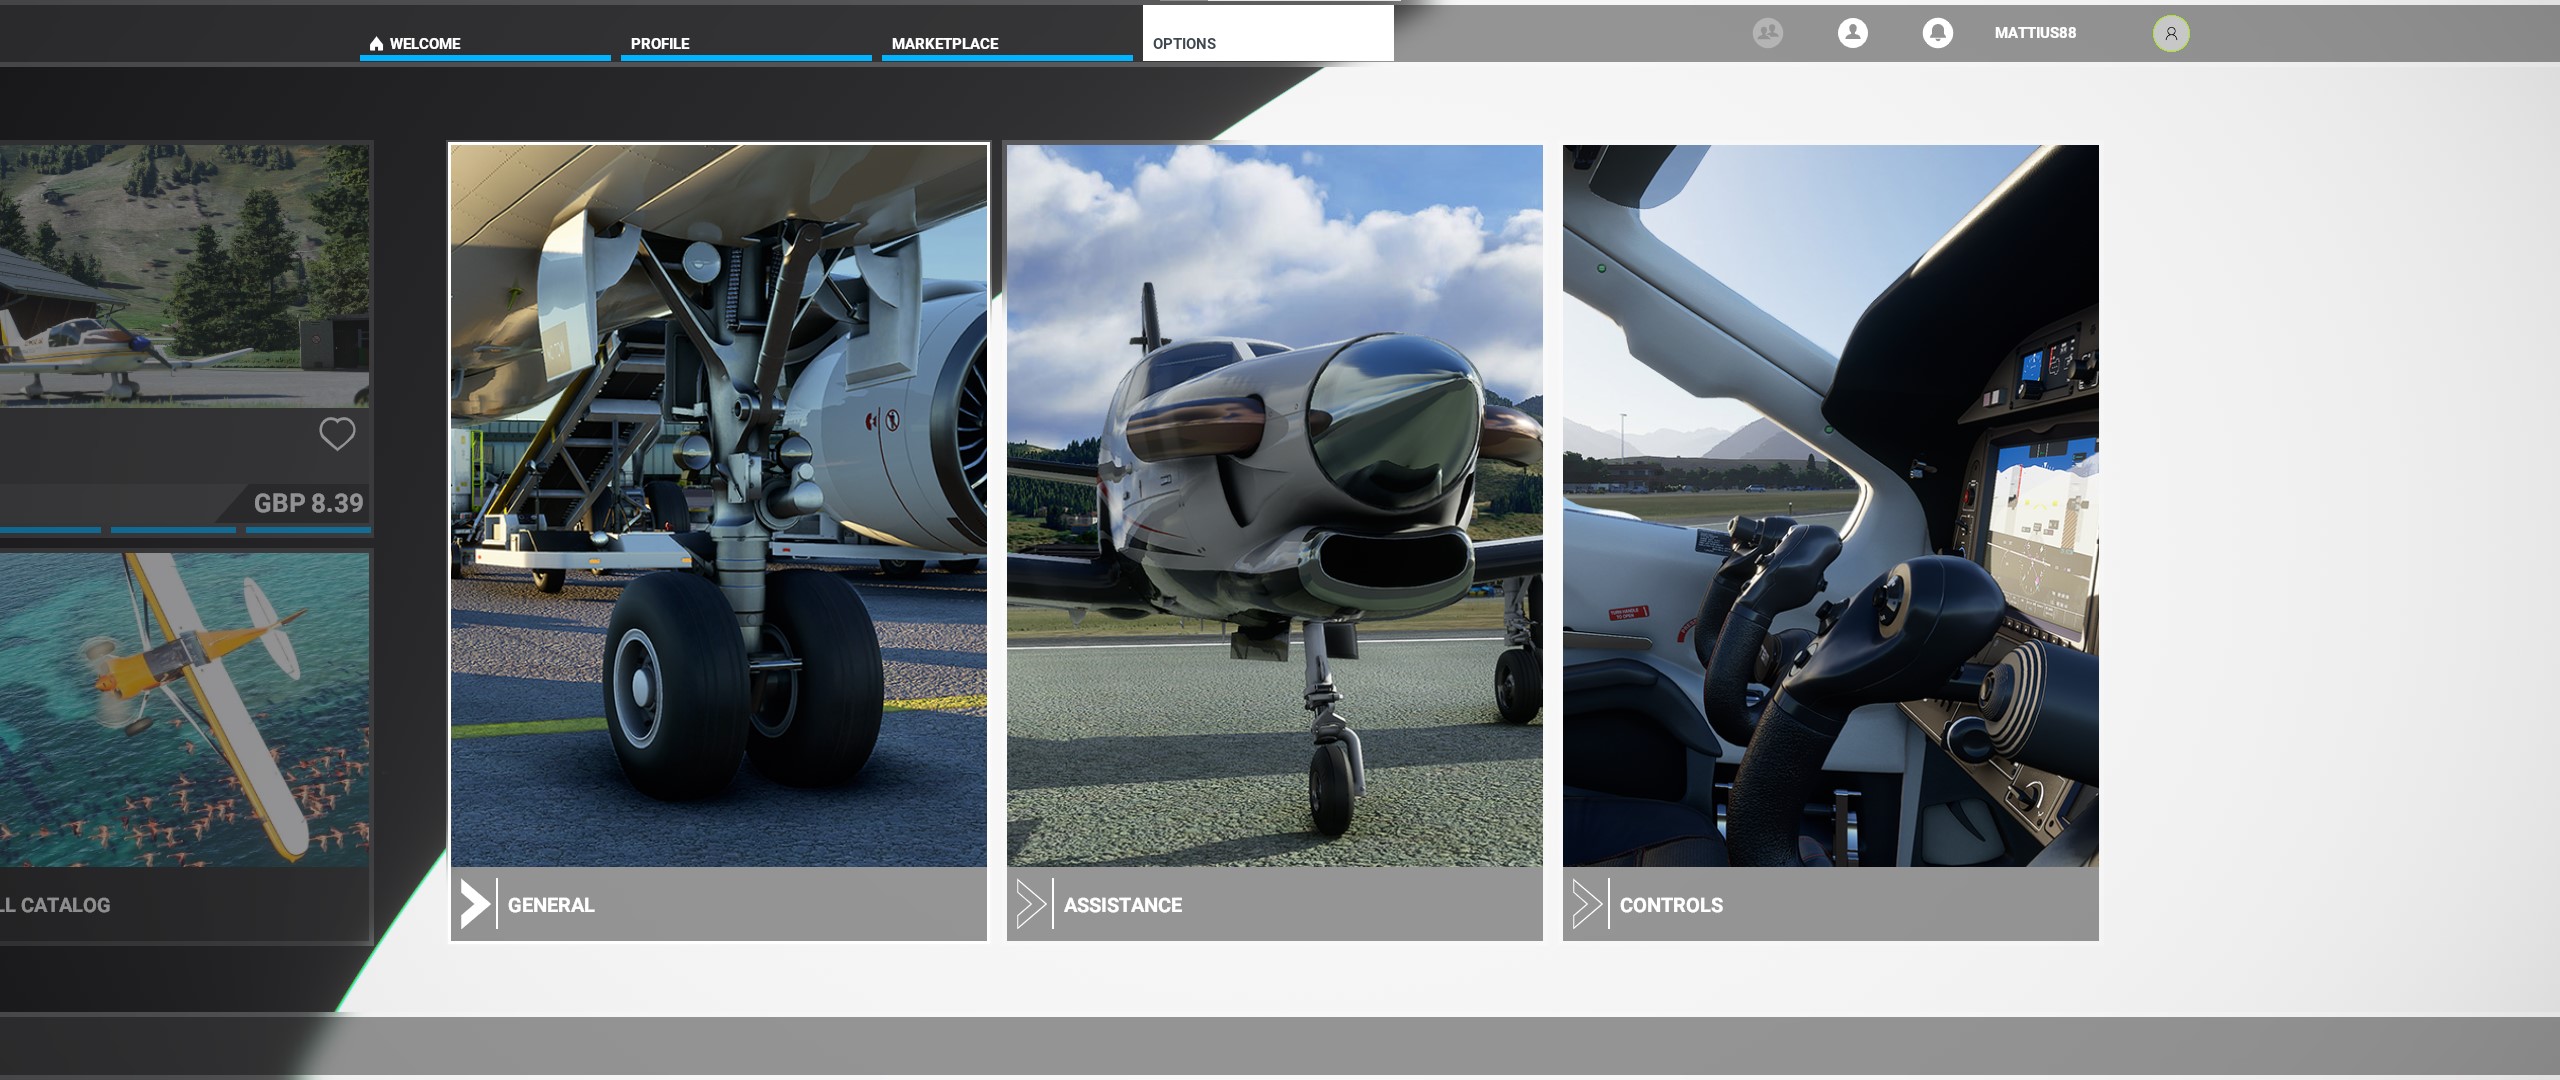The height and width of the screenshot is (1080, 2560).
Task: Click the home icon on Welcome tab
Action: pos(376,44)
